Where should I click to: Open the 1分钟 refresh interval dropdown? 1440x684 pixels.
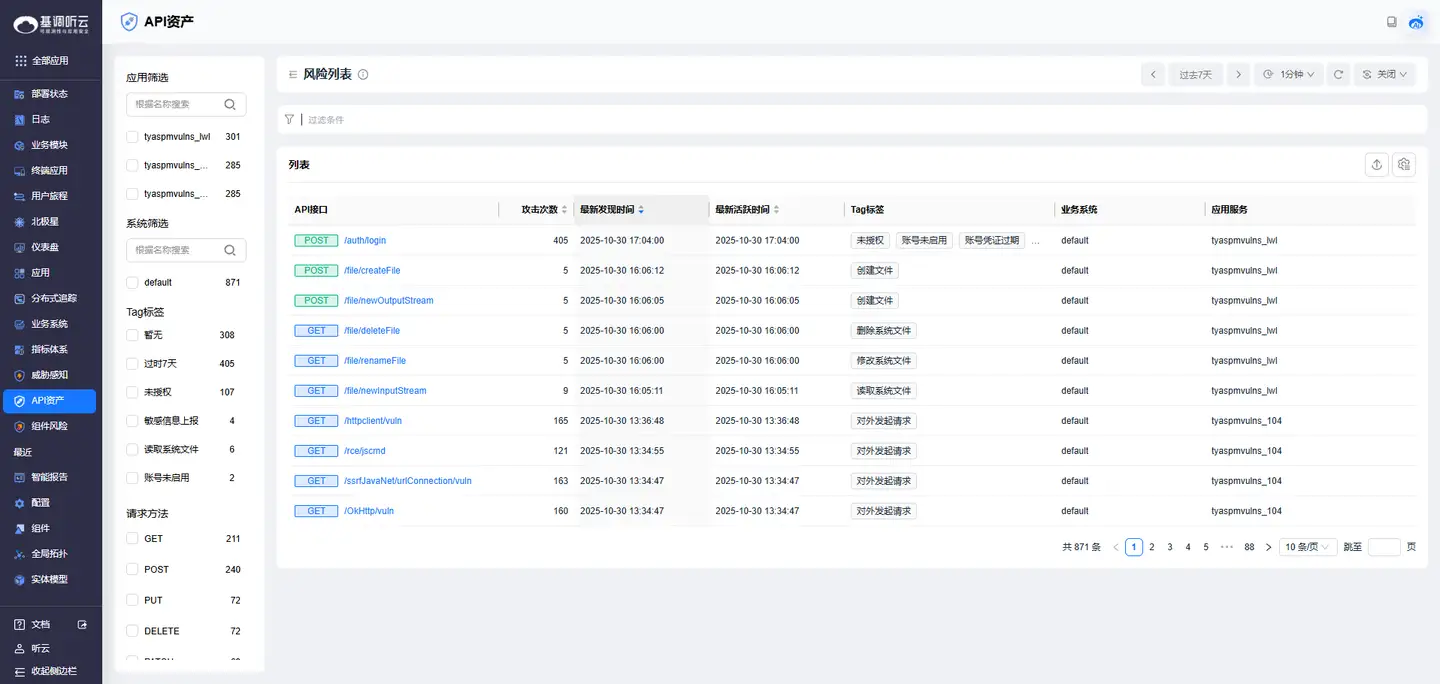coord(1288,74)
